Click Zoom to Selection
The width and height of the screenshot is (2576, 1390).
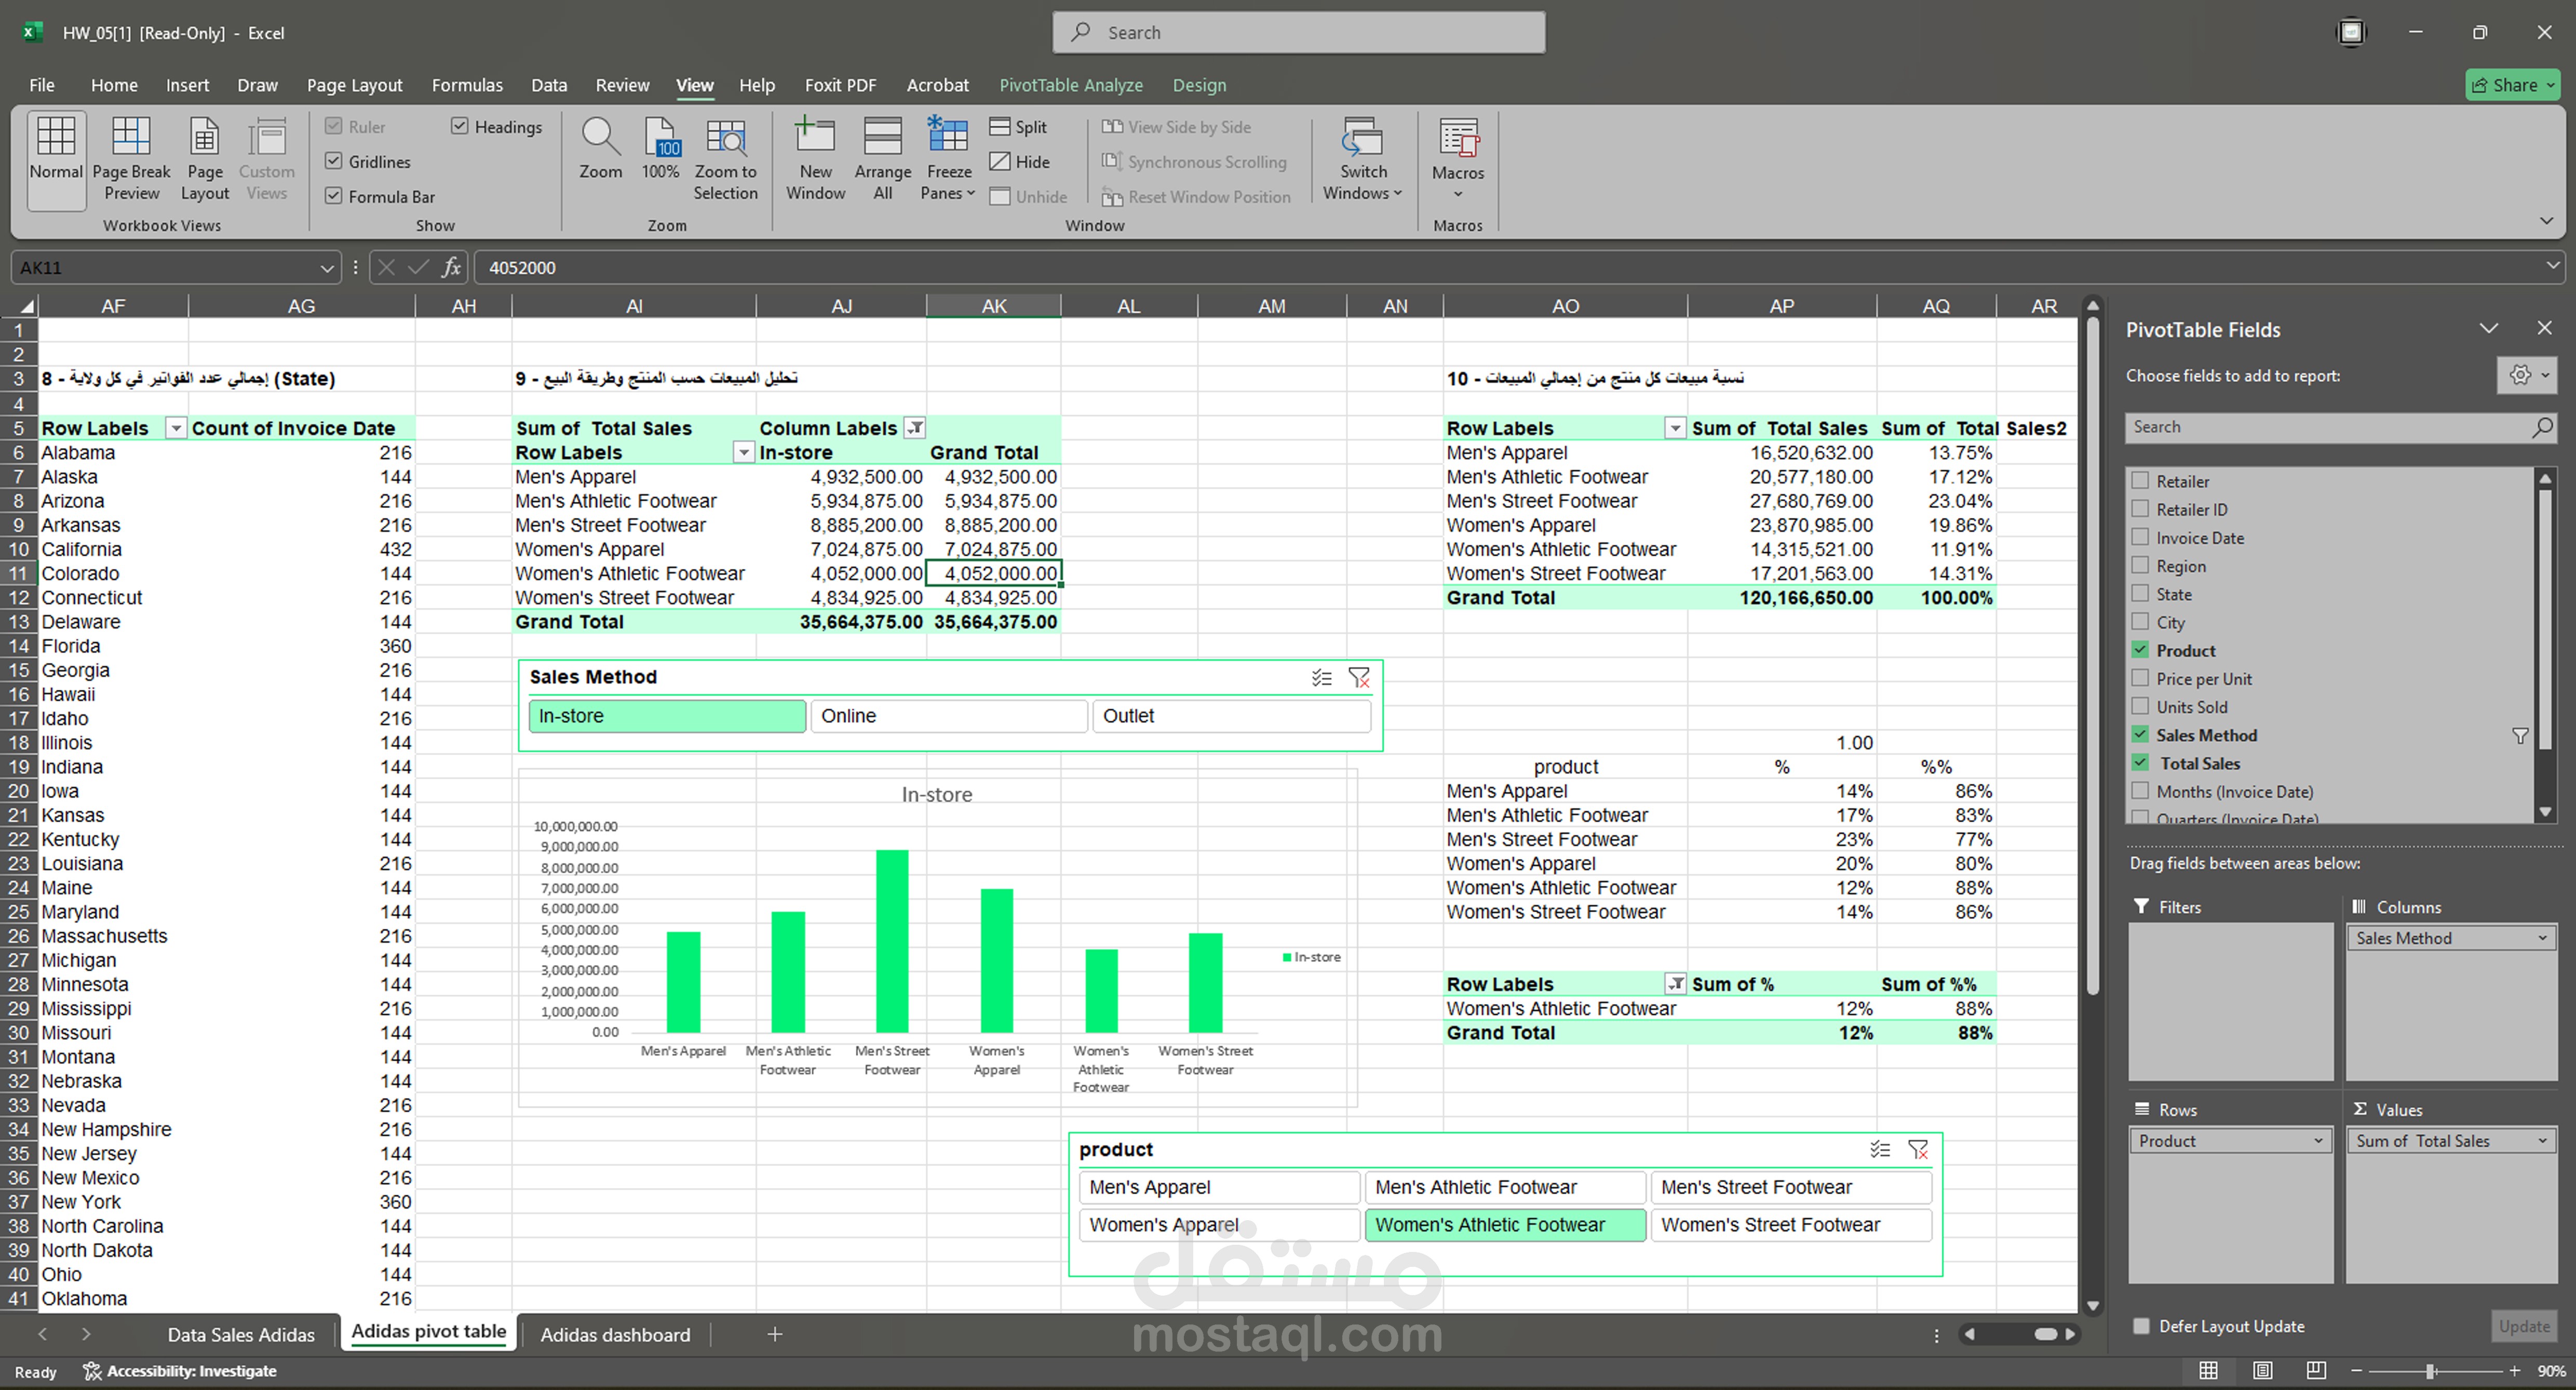pyautogui.click(x=726, y=158)
